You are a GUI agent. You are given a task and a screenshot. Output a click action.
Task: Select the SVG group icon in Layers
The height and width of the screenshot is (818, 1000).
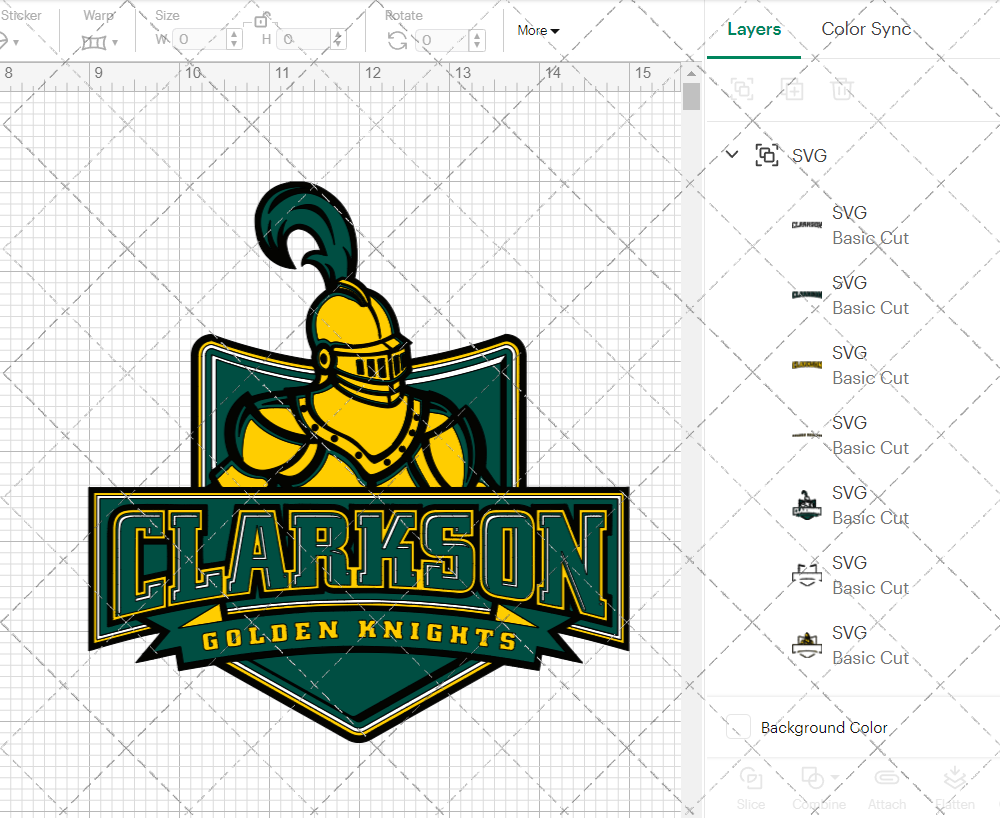(x=767, y=155)
